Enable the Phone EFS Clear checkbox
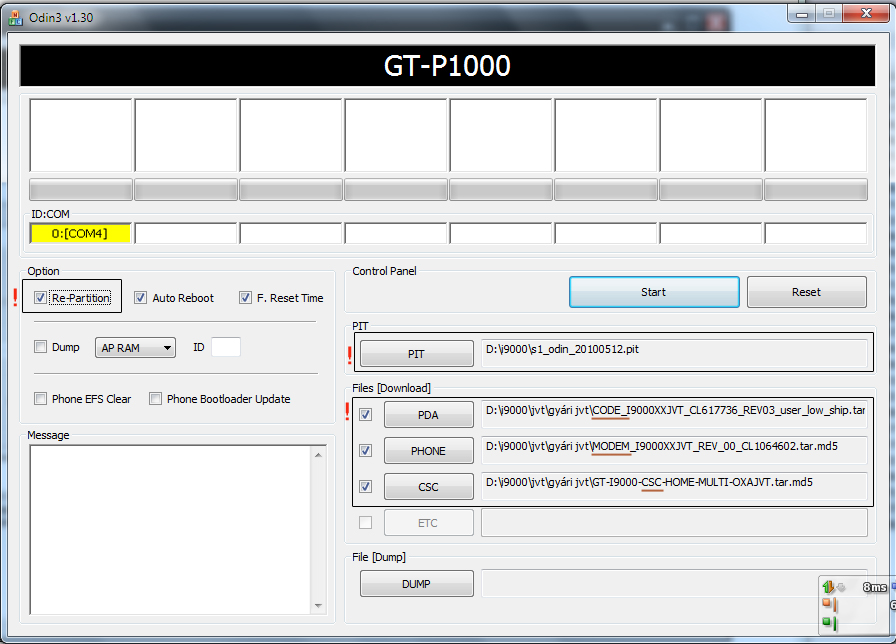Screen dimensions: 896x644 click(40, 398)
